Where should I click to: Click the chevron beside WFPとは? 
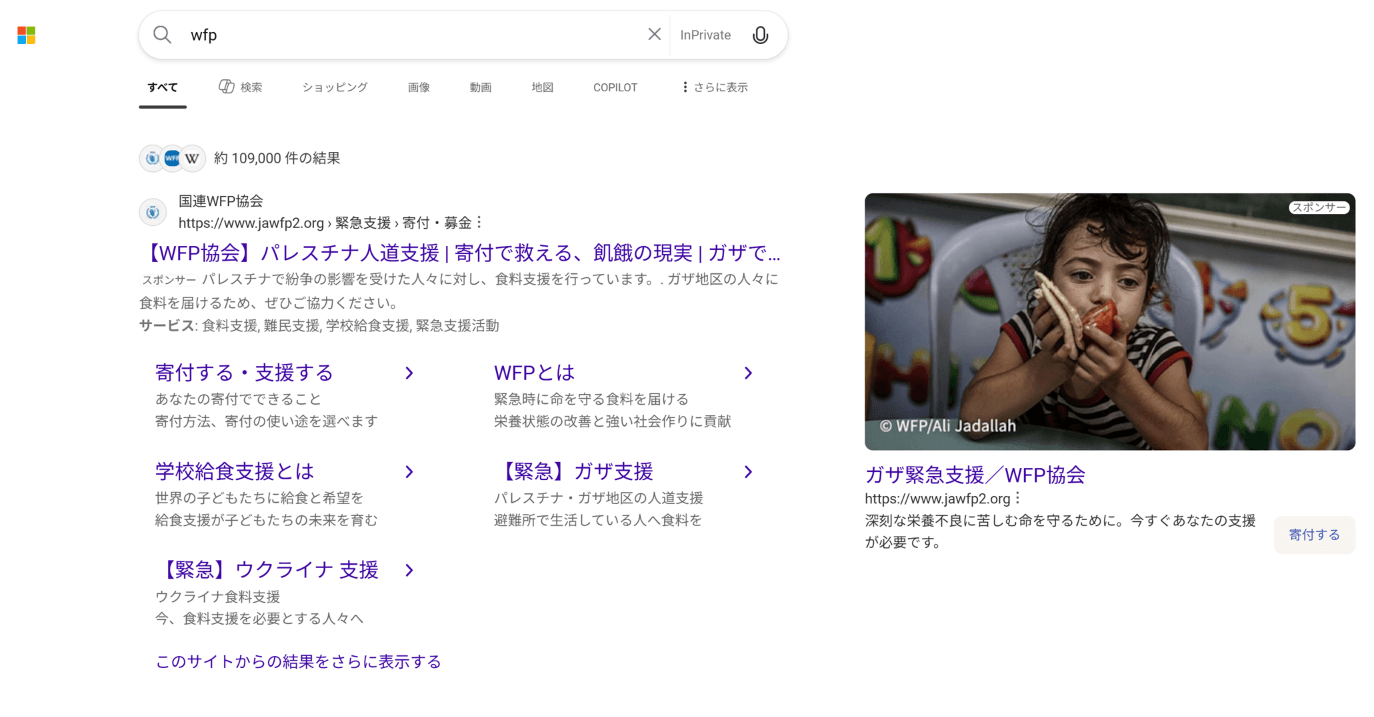pos(748,373)
